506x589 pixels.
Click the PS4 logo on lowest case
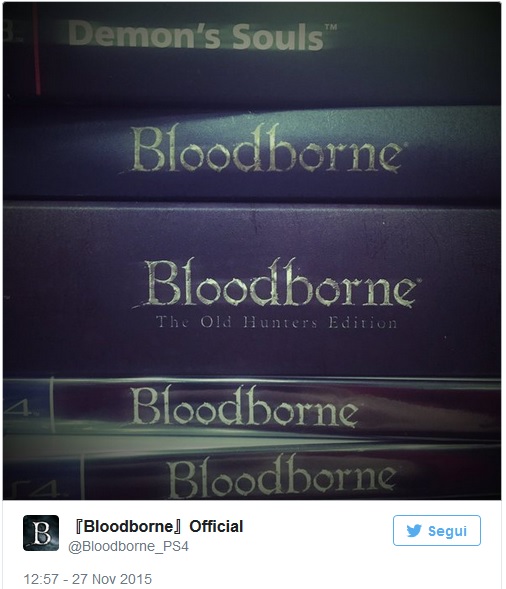34,488
